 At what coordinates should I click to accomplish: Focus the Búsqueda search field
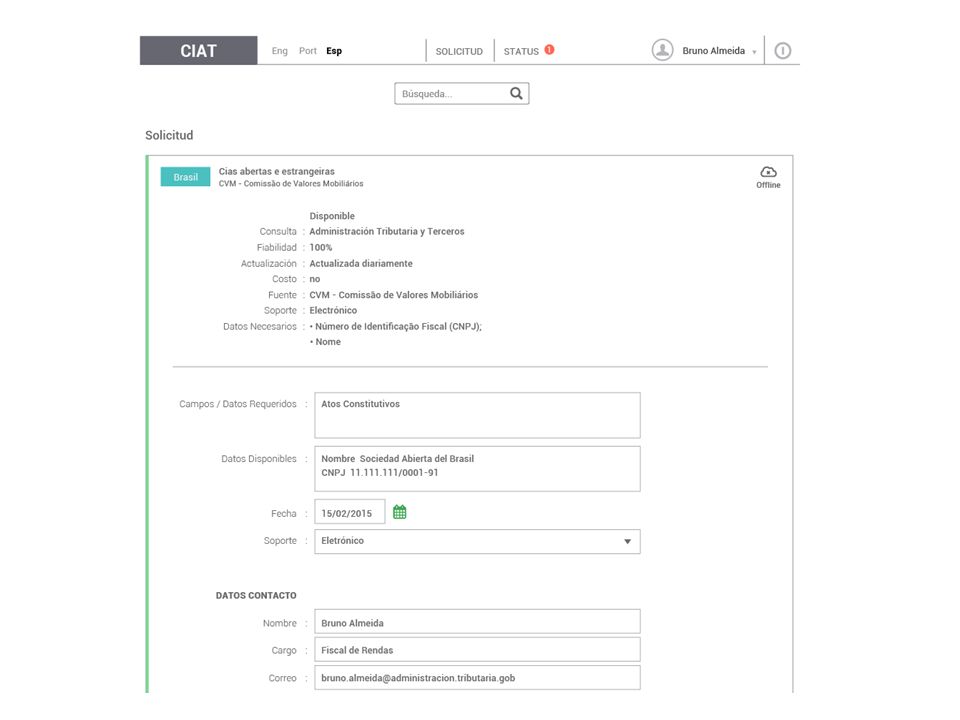pos(453,94)
